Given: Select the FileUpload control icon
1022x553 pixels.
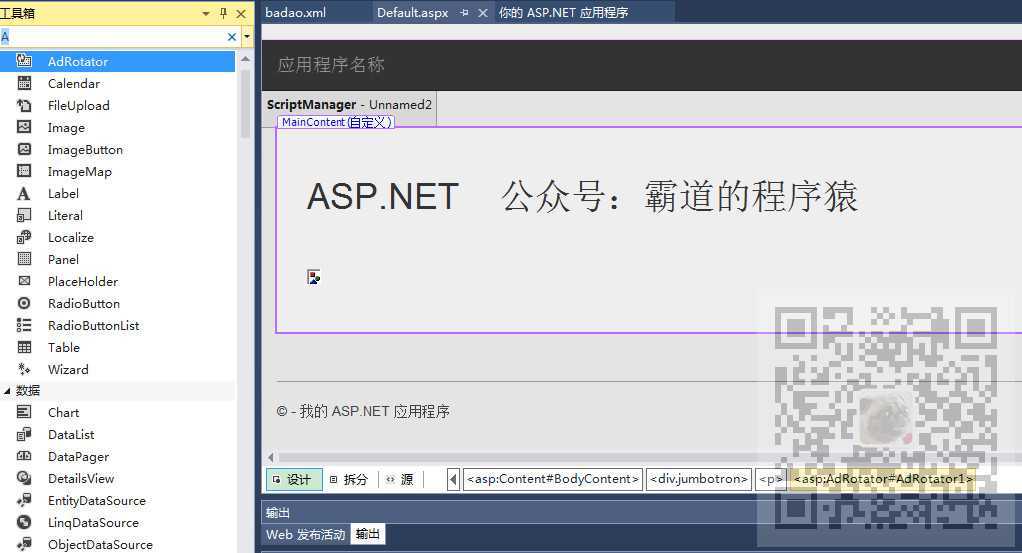Looking at the screenshot, I should point(24,105).
